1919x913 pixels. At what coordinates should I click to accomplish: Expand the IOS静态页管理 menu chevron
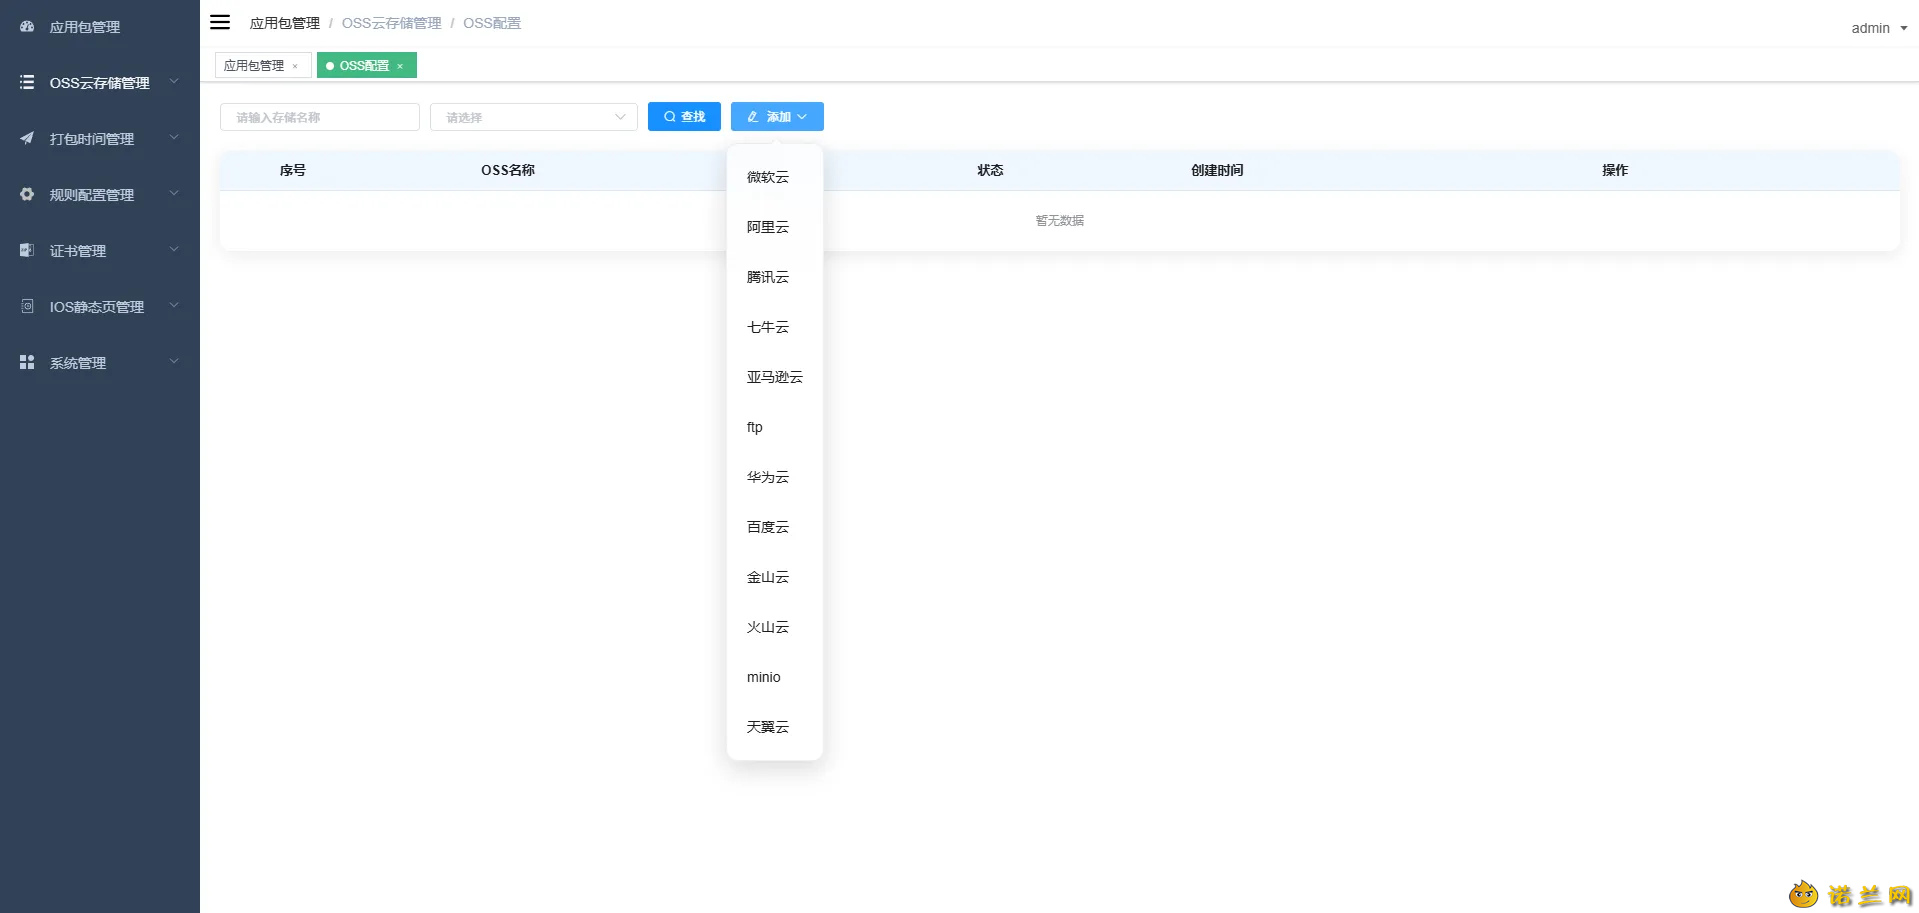coord(174,306)
